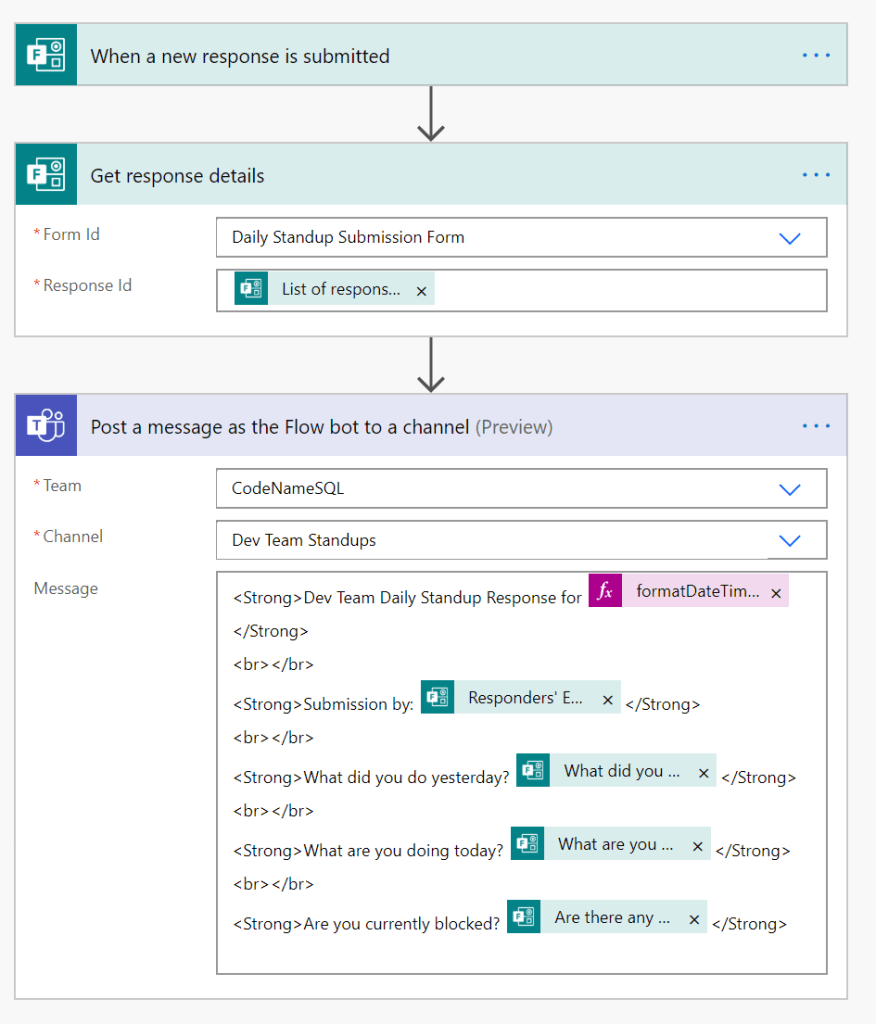This screenshot has height=1024, width=876.
Task: Open the ellipsis menu for the trigger step
Action: point(816,56)
